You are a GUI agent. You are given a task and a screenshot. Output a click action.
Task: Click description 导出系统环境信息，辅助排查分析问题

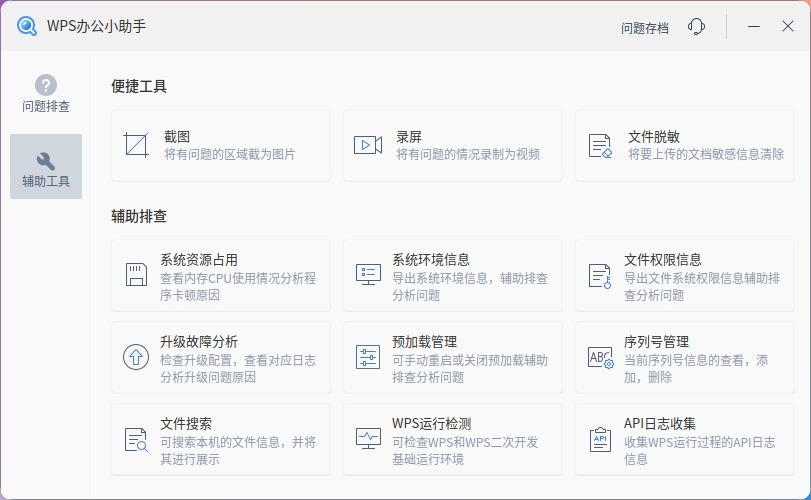(x=470, y=286)
